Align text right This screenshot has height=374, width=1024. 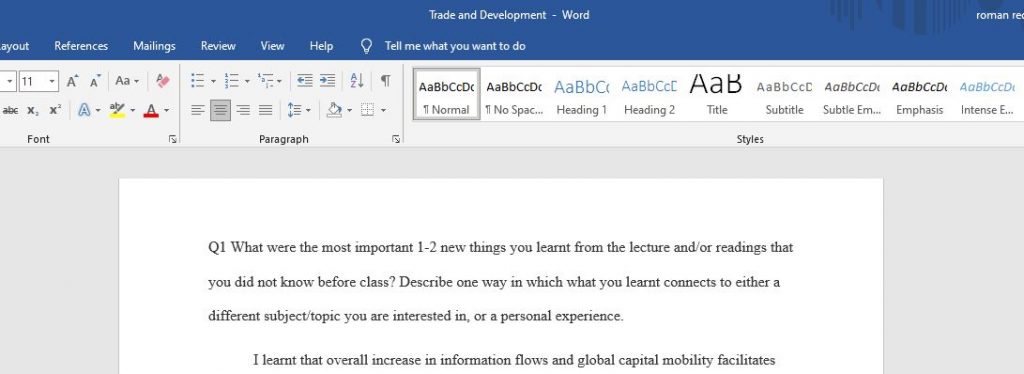coord(243,110)
